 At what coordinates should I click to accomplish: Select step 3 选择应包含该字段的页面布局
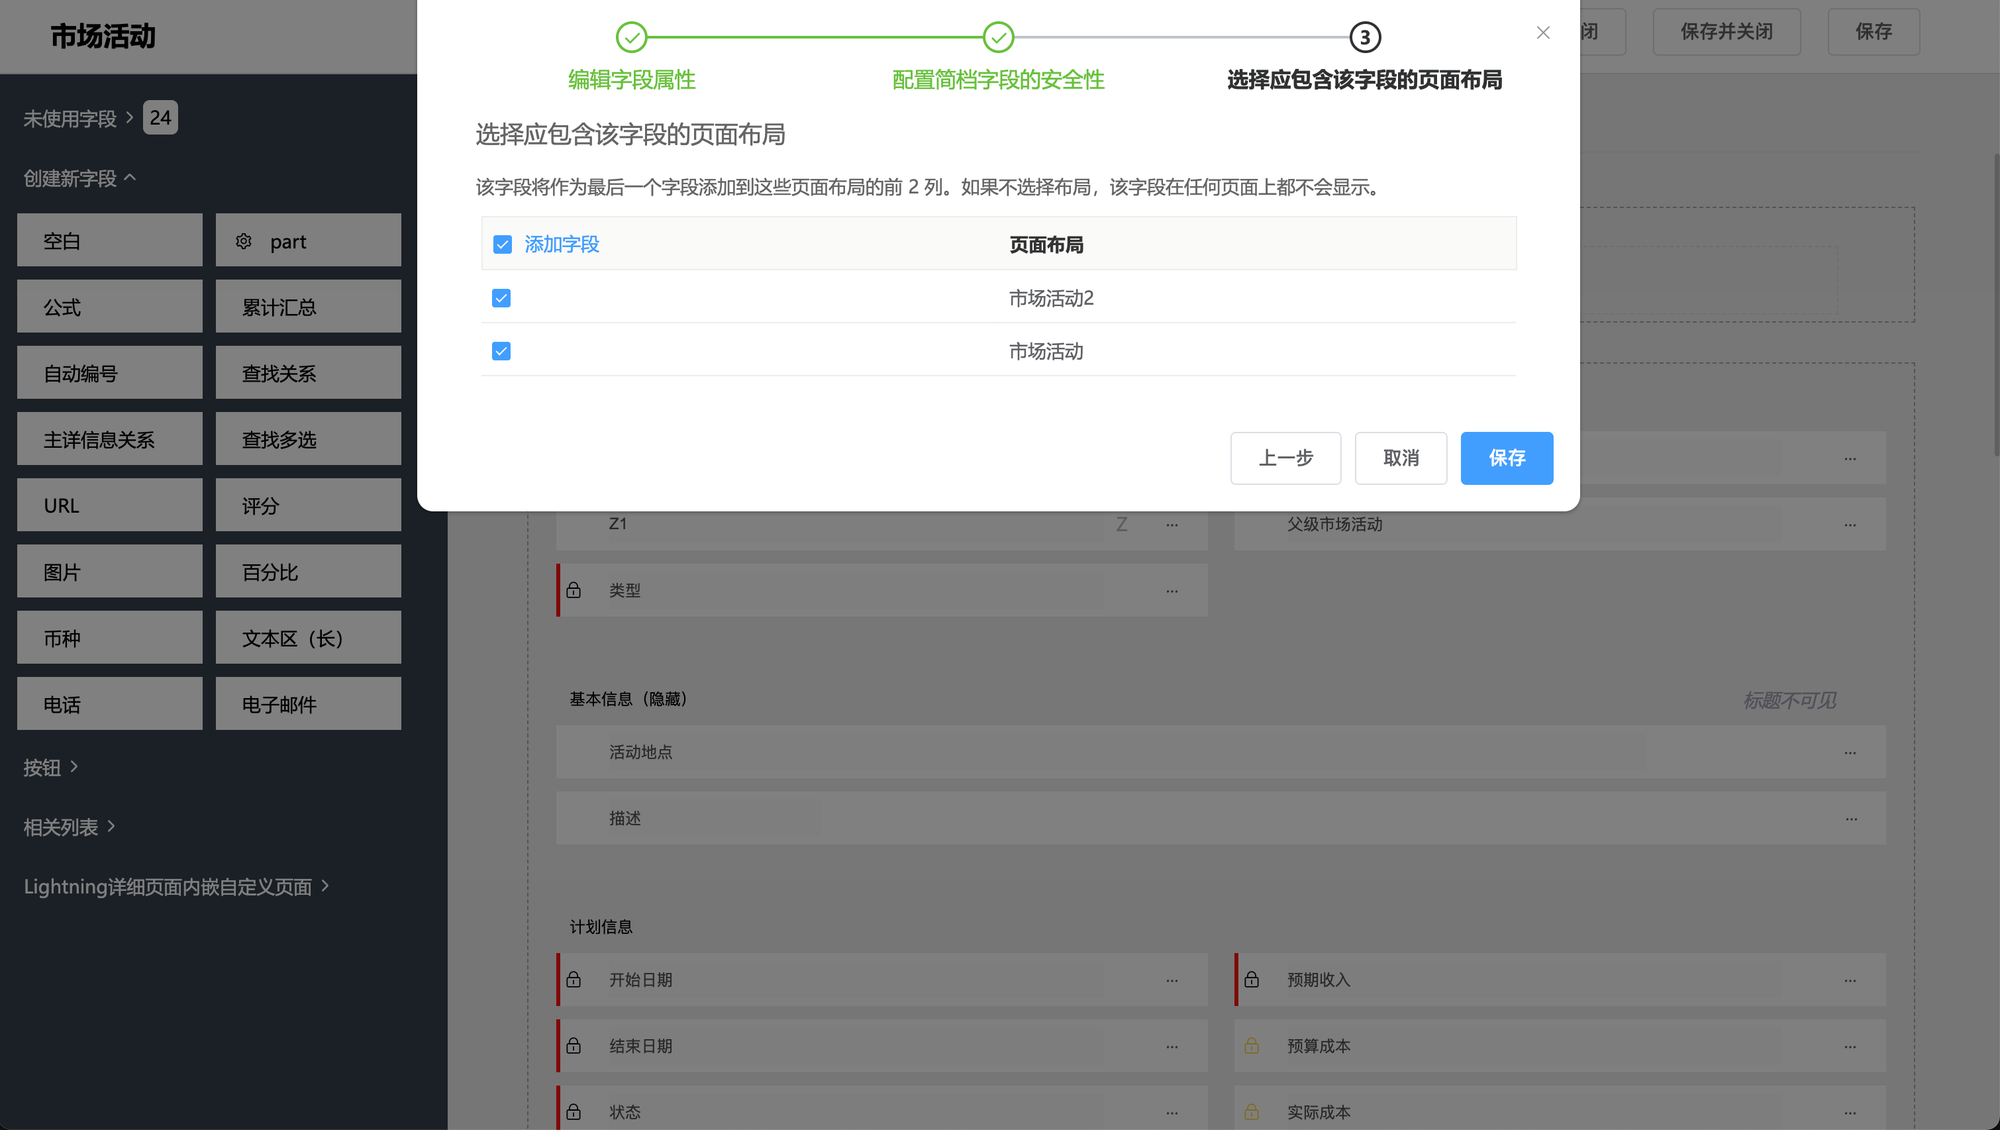click(x=1365, y=37)
